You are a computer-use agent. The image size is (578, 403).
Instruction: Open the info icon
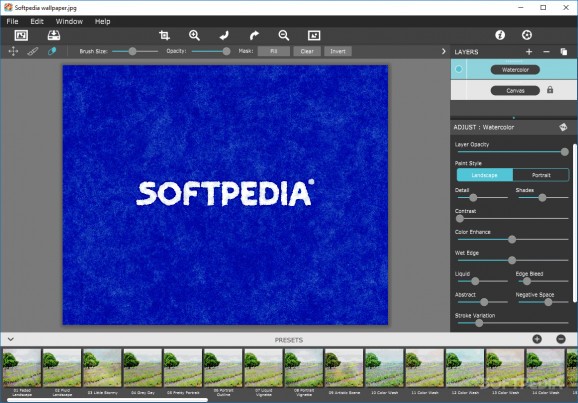[x=500, y=35]
